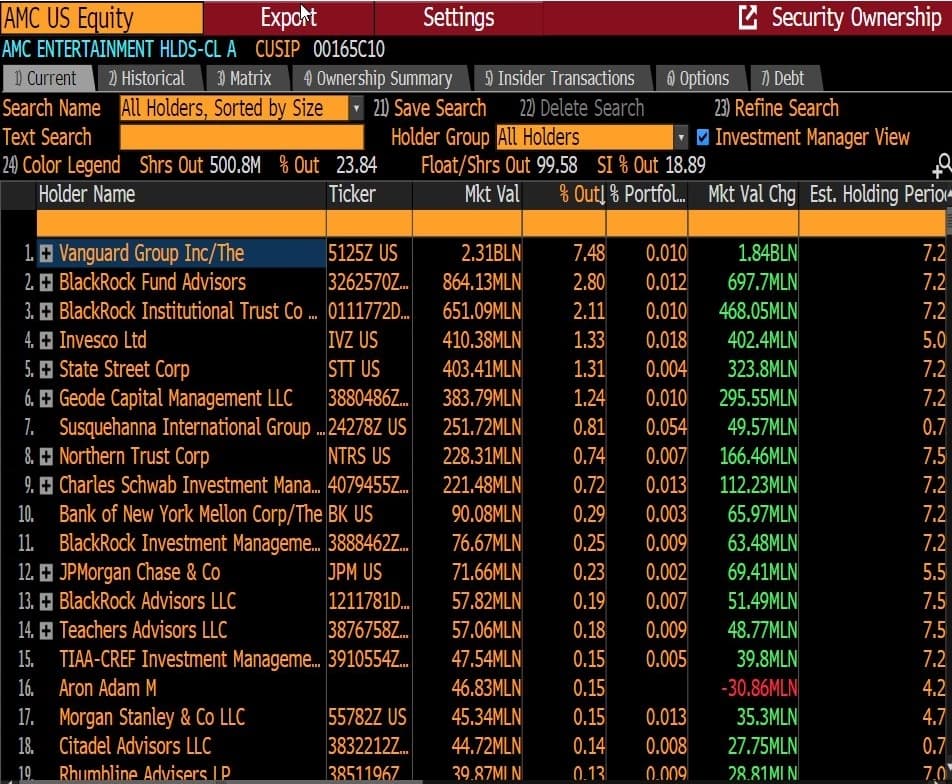Click the Export button
This screenshot has width=952, height=784.
click(x=288, y=18)
